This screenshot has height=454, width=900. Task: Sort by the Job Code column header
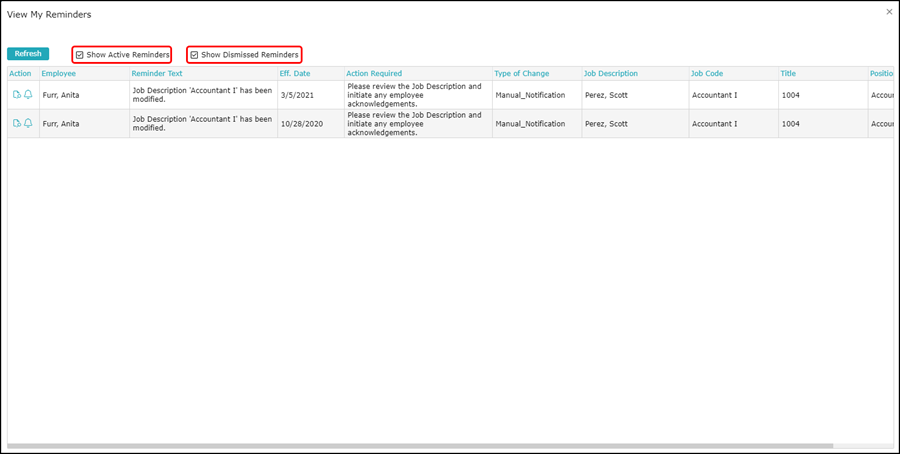click(x=707, y=74)
